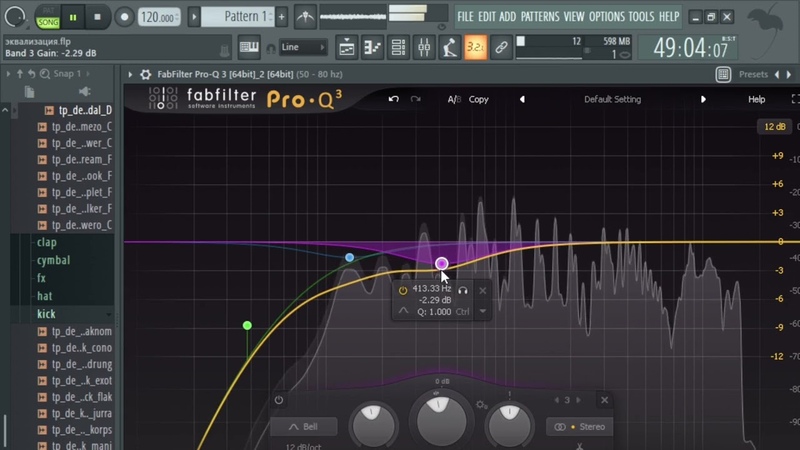Click the gain knob in band panel
Image resolution: width=800 pixels, height=450 pixels.
pos(441,420)
